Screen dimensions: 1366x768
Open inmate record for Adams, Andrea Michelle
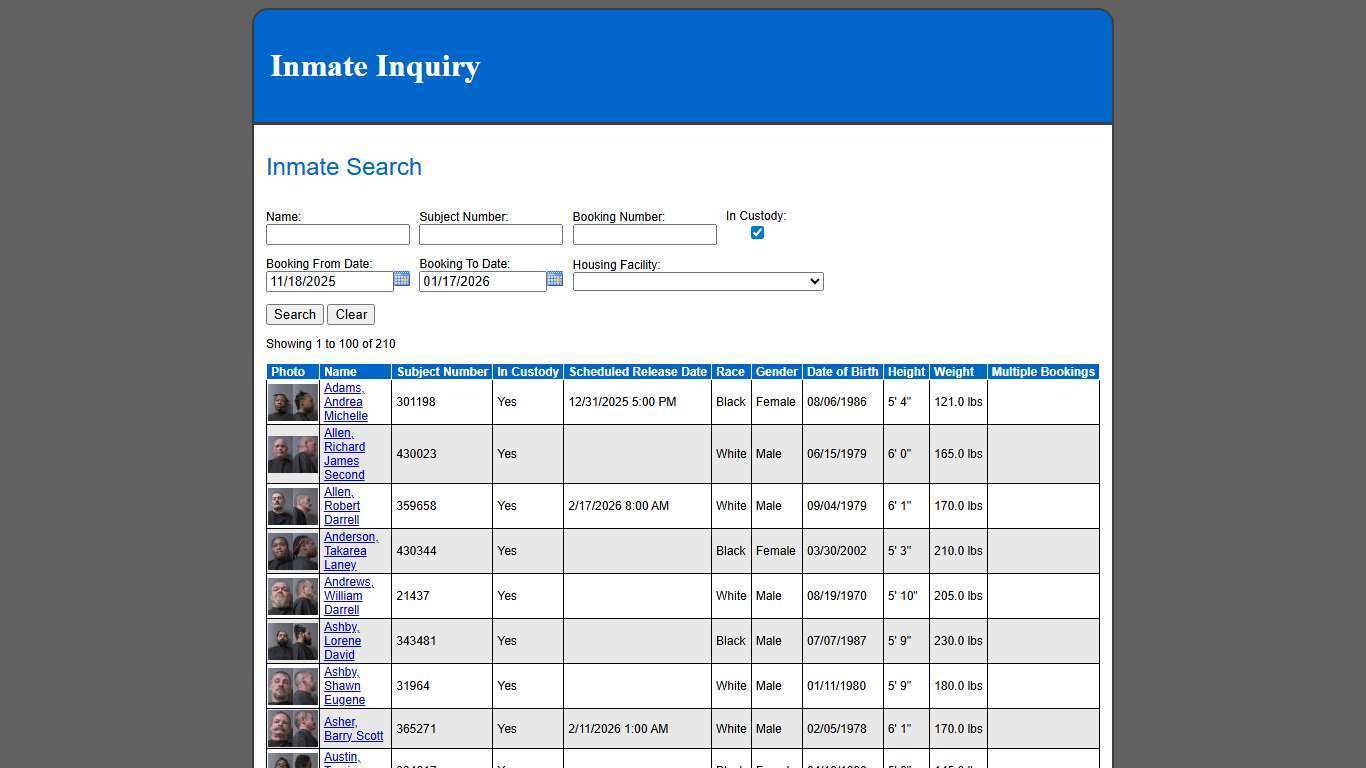pos(345,401)
